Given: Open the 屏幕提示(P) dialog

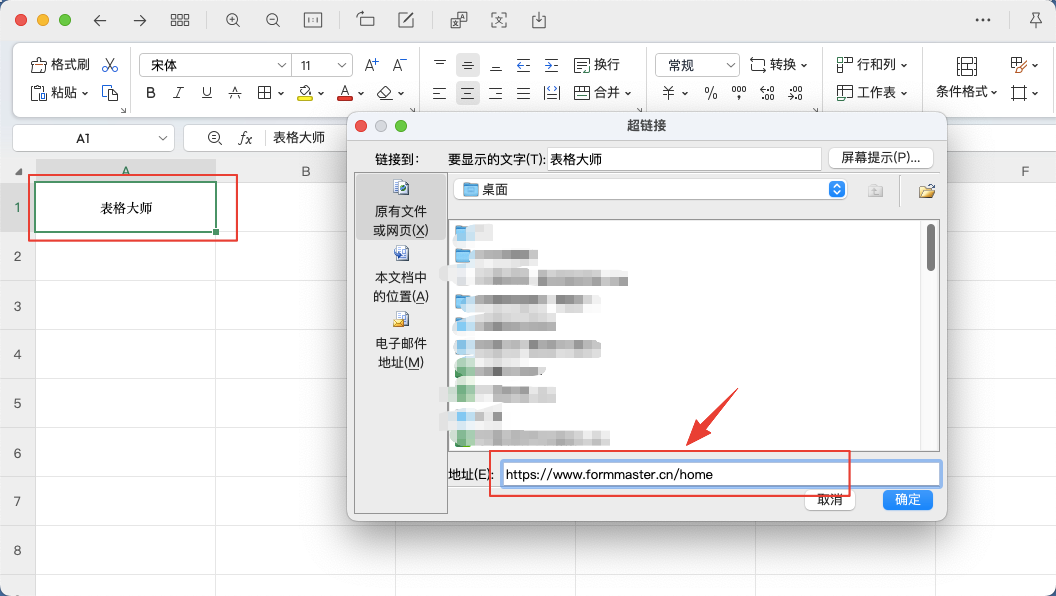Looking at the screenshot, I should [880, 158].
